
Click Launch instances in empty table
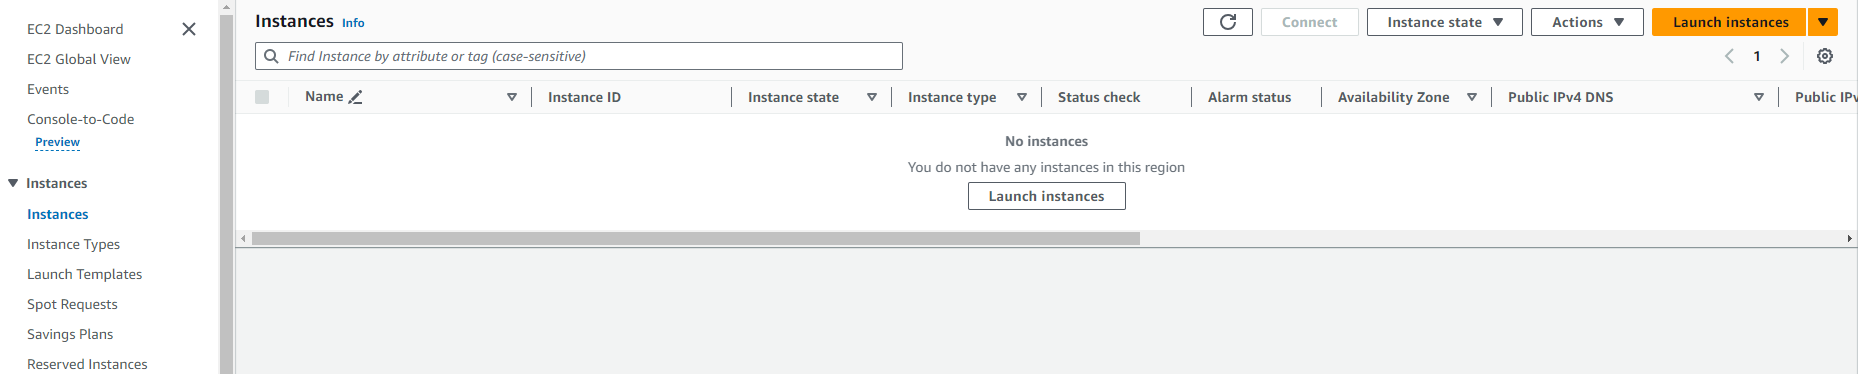[x=1046, y=196]
